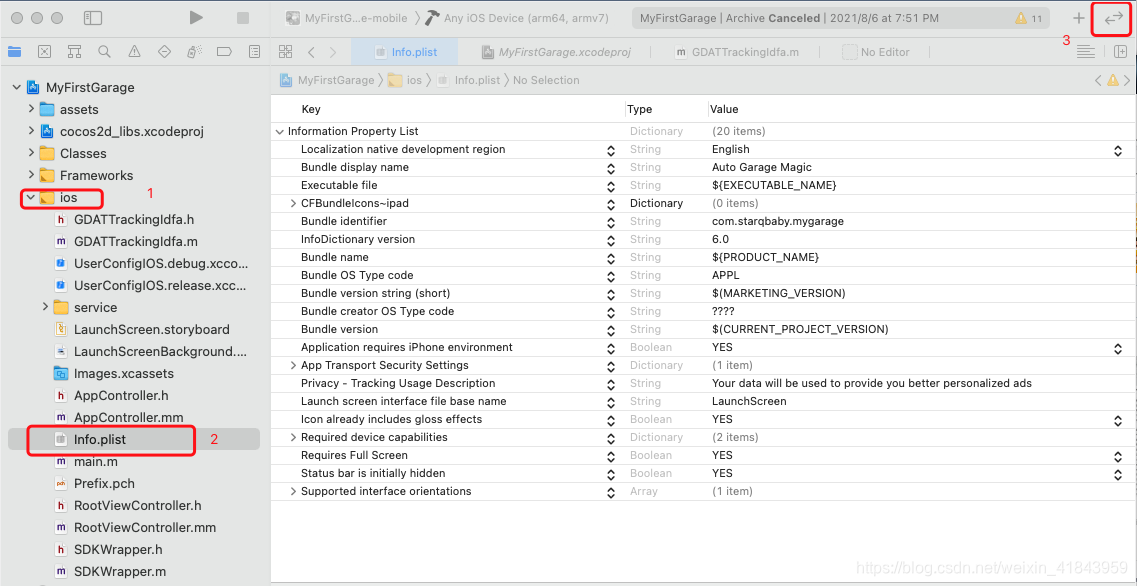The width and height of the screenshot is (1137, 586).
Task: Switch to GDATTrackingIdfa.m tab
Action: (737, 51)
